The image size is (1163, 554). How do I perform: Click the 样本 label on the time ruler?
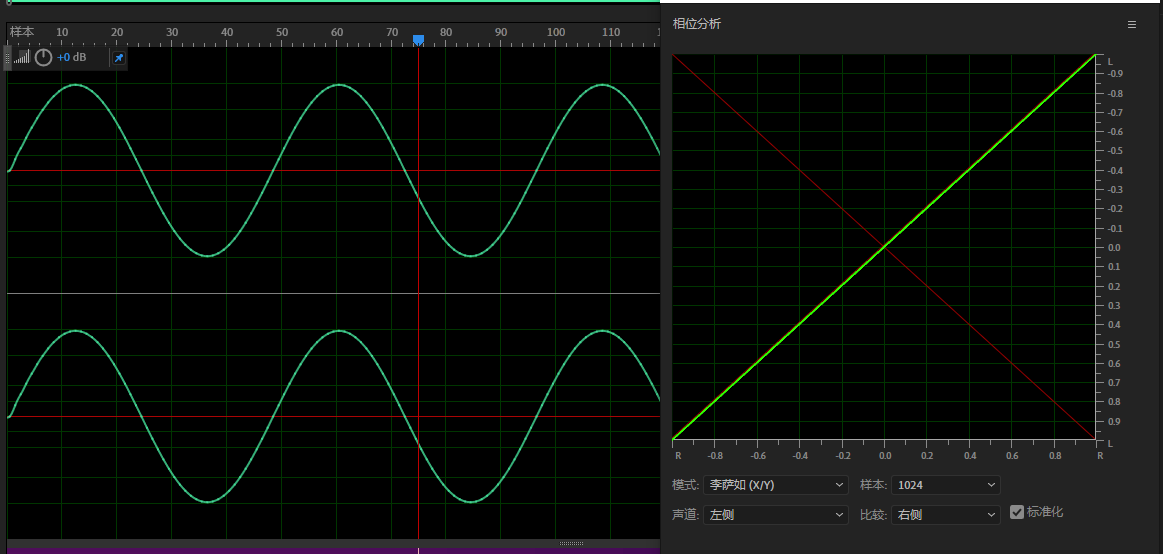coord(22,33)
